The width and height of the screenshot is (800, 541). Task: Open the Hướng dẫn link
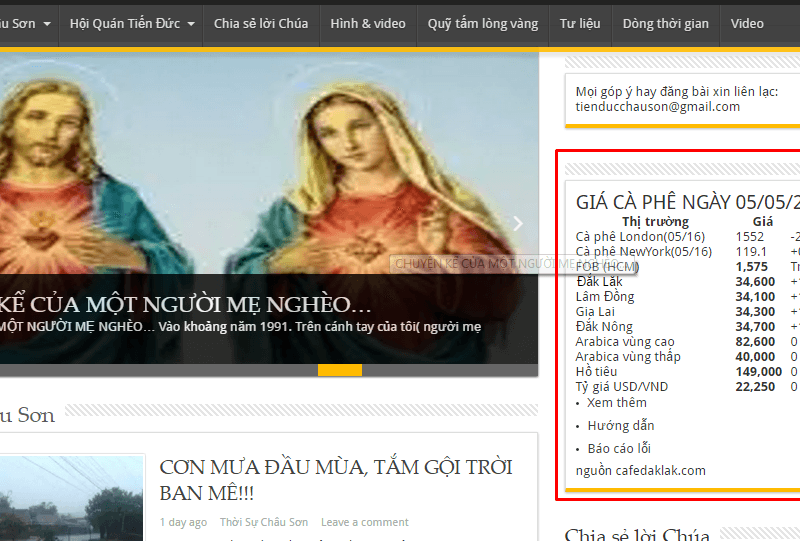coord(621,426)
